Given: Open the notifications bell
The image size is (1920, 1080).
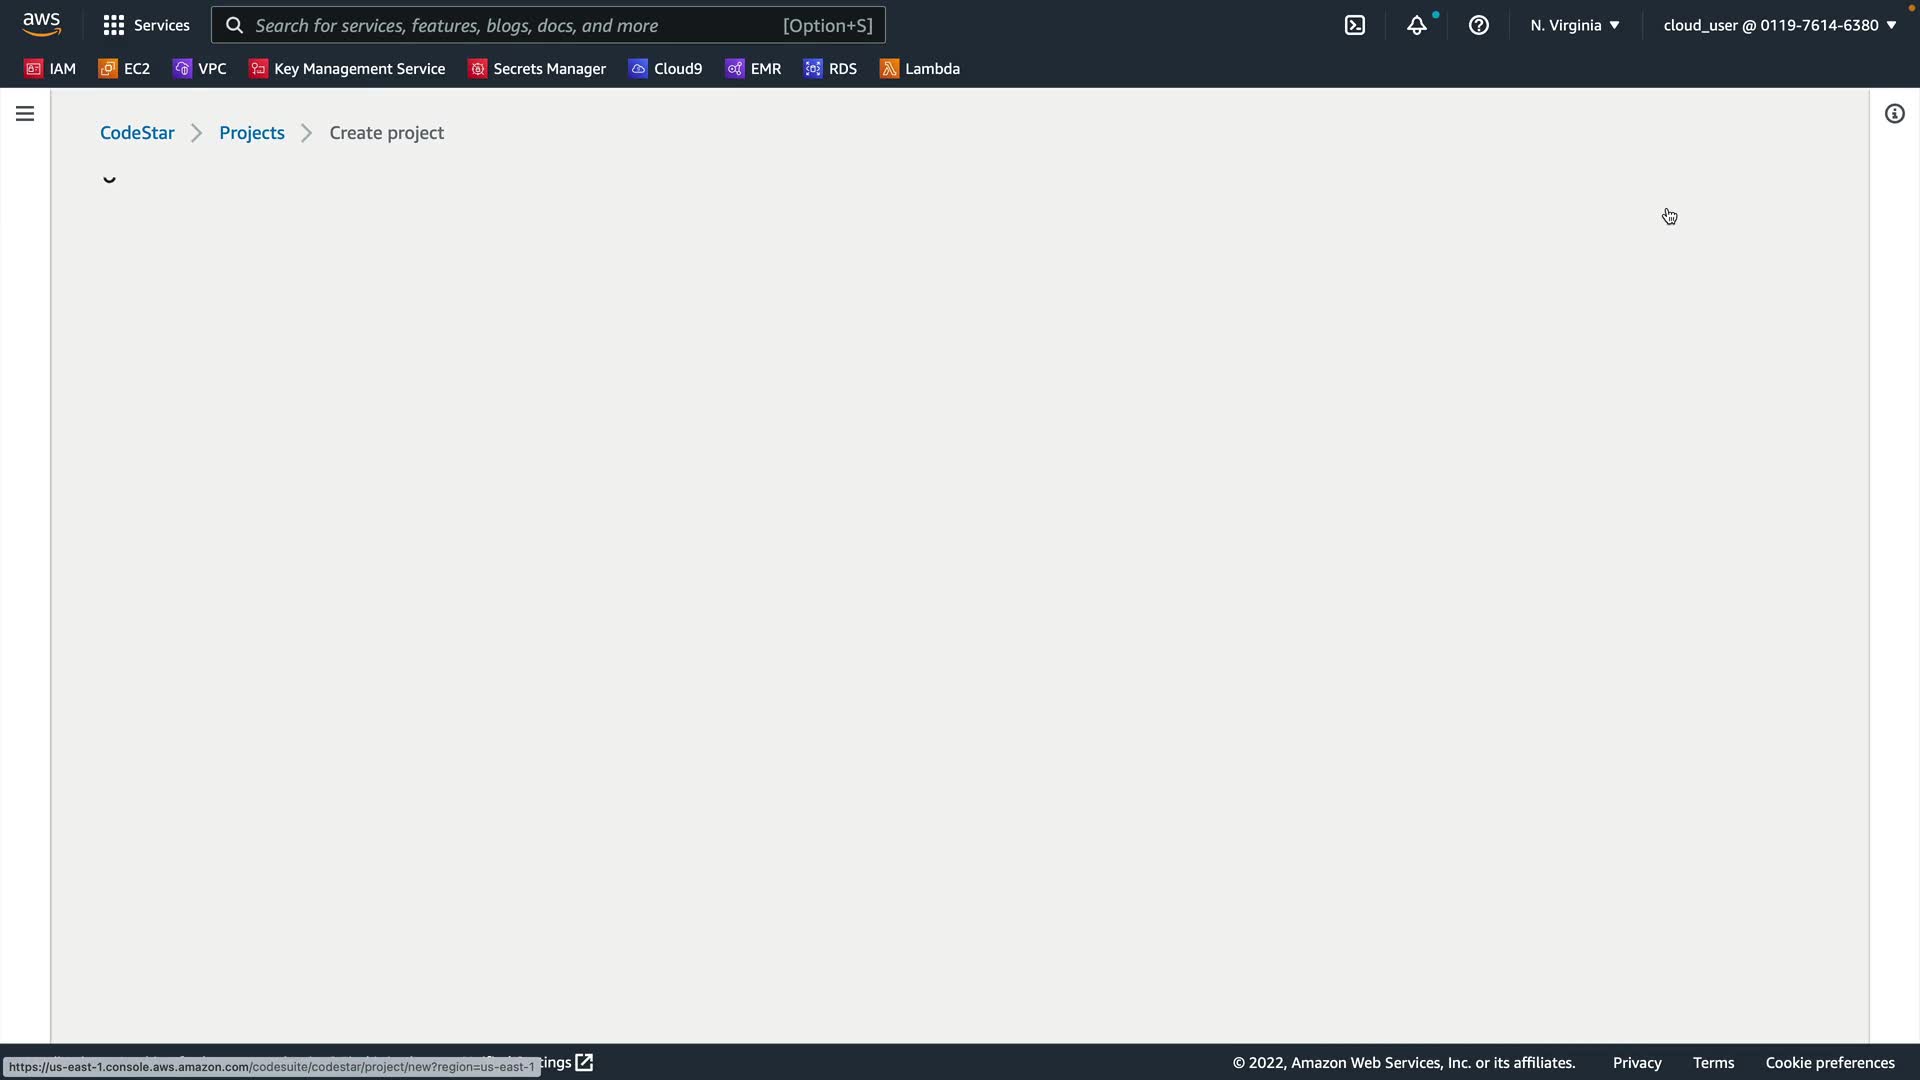Looking at the screenshot, I should click(1416, 25).
